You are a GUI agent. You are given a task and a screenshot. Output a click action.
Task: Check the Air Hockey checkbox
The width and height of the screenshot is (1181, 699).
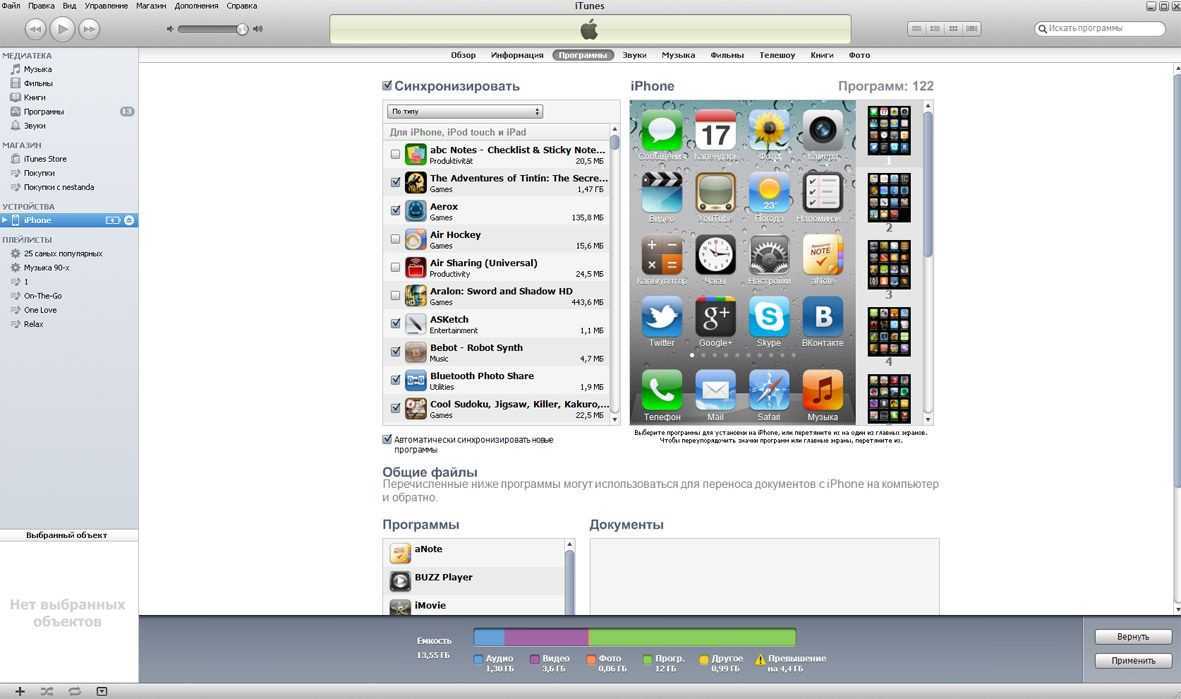click(395, 239)
